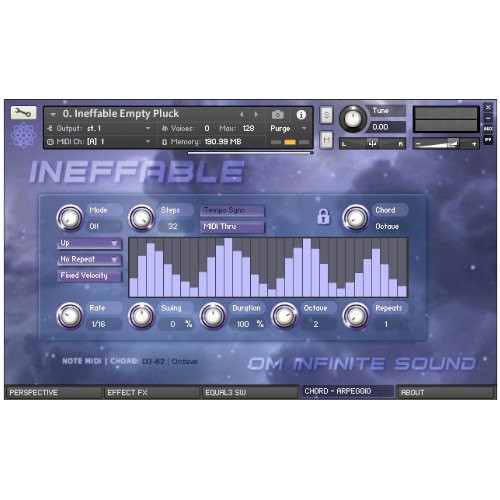Click the NOTE MIDI chord readout

tap(130, 361)
